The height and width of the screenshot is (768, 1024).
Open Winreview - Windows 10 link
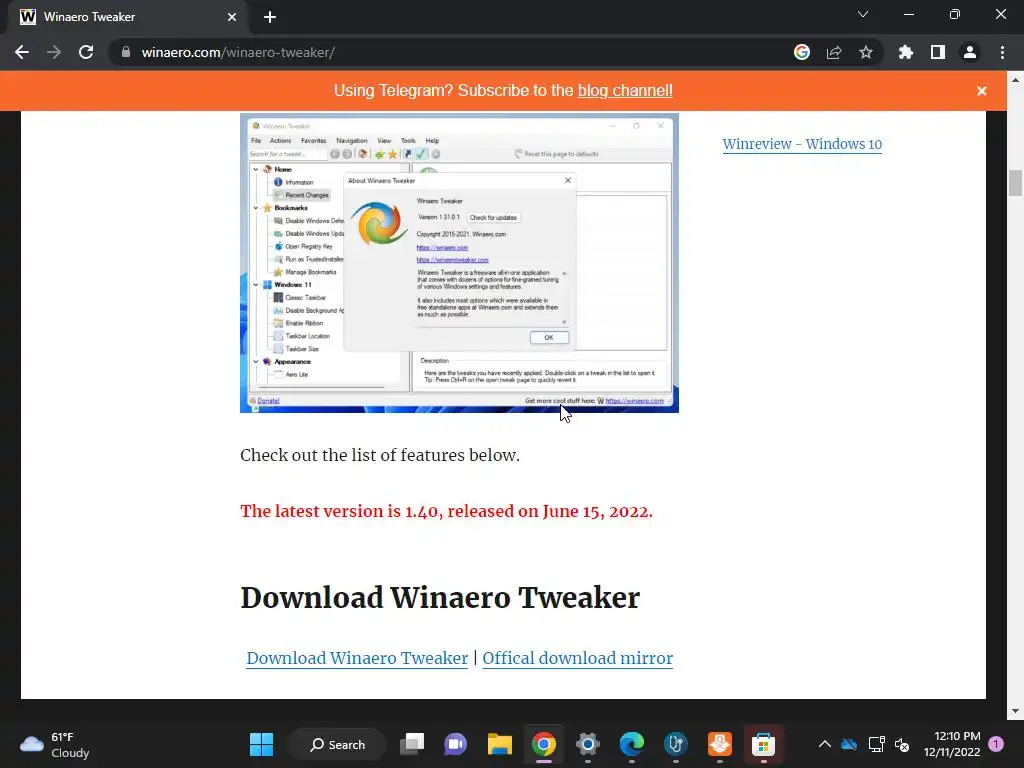pyautogui.click(x=802, y=144)
